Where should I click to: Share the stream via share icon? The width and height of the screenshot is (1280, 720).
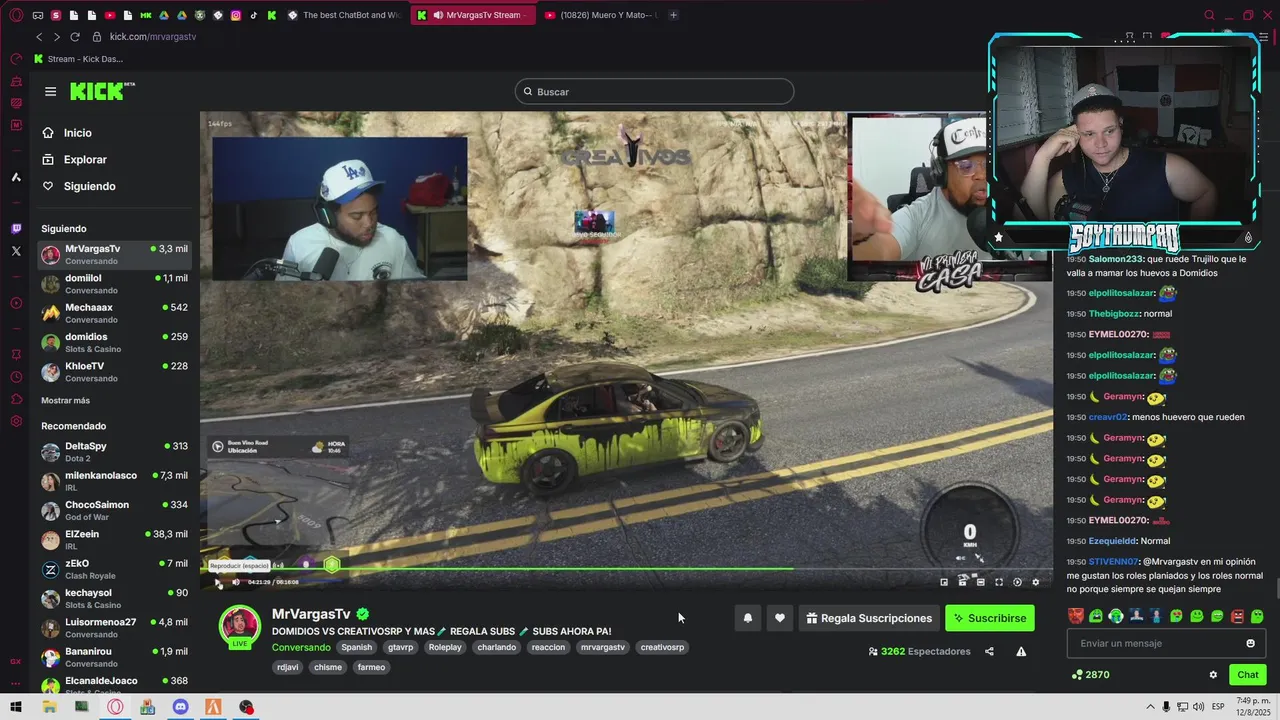tap(989, 651)
